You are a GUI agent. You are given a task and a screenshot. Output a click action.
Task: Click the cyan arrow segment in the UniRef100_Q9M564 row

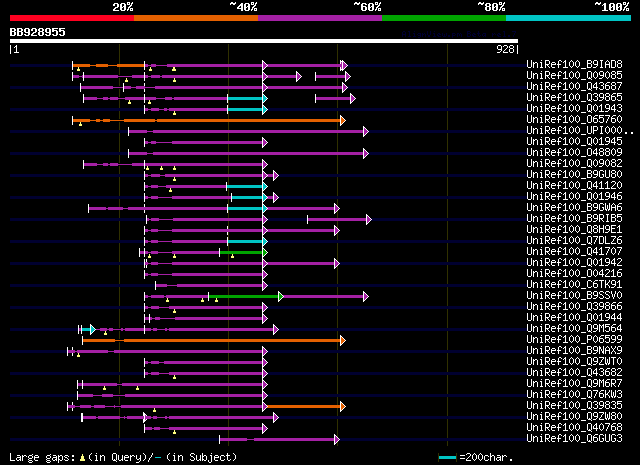(87, 329)
